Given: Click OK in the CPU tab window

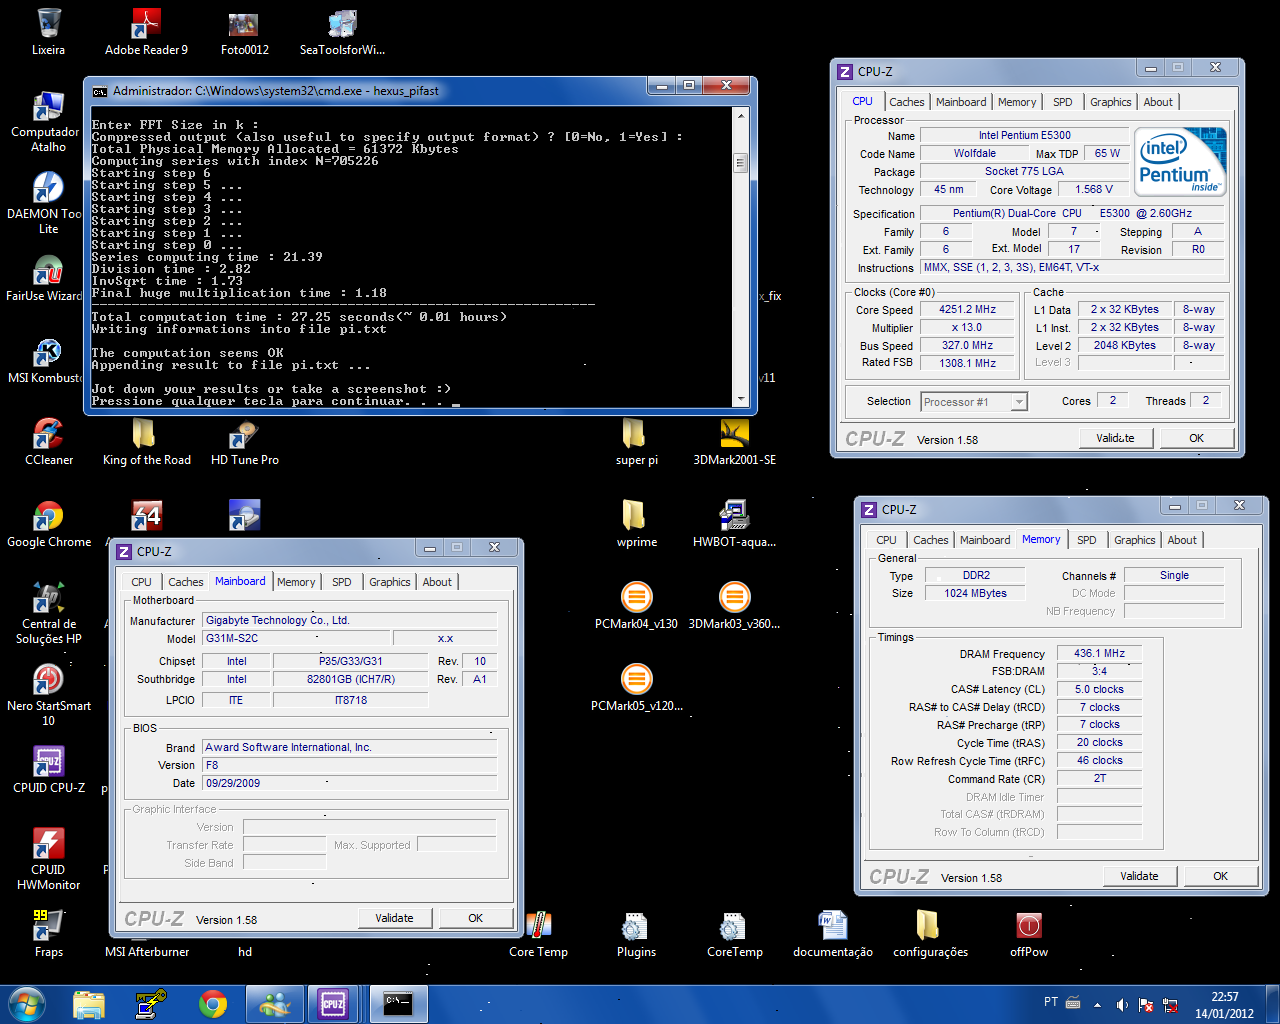Looking at the screenshot, I should click(x=1196, y=438).
